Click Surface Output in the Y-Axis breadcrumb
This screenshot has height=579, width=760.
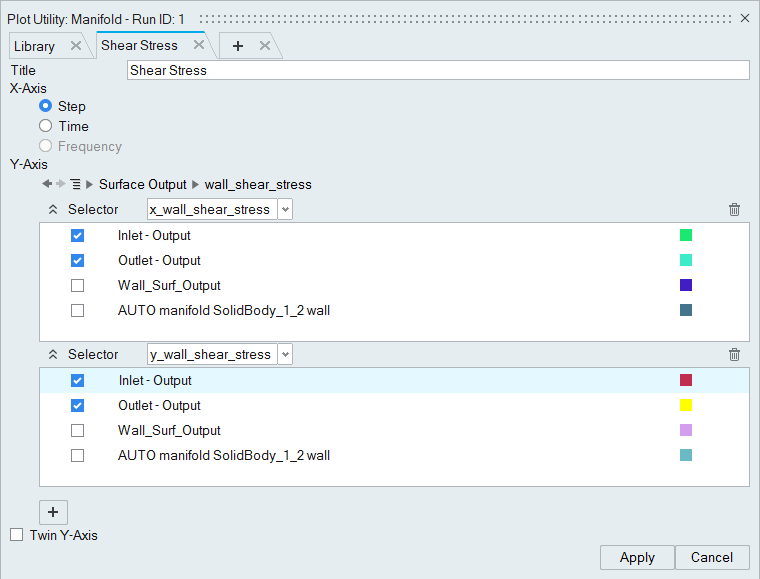tap(142, 184)
